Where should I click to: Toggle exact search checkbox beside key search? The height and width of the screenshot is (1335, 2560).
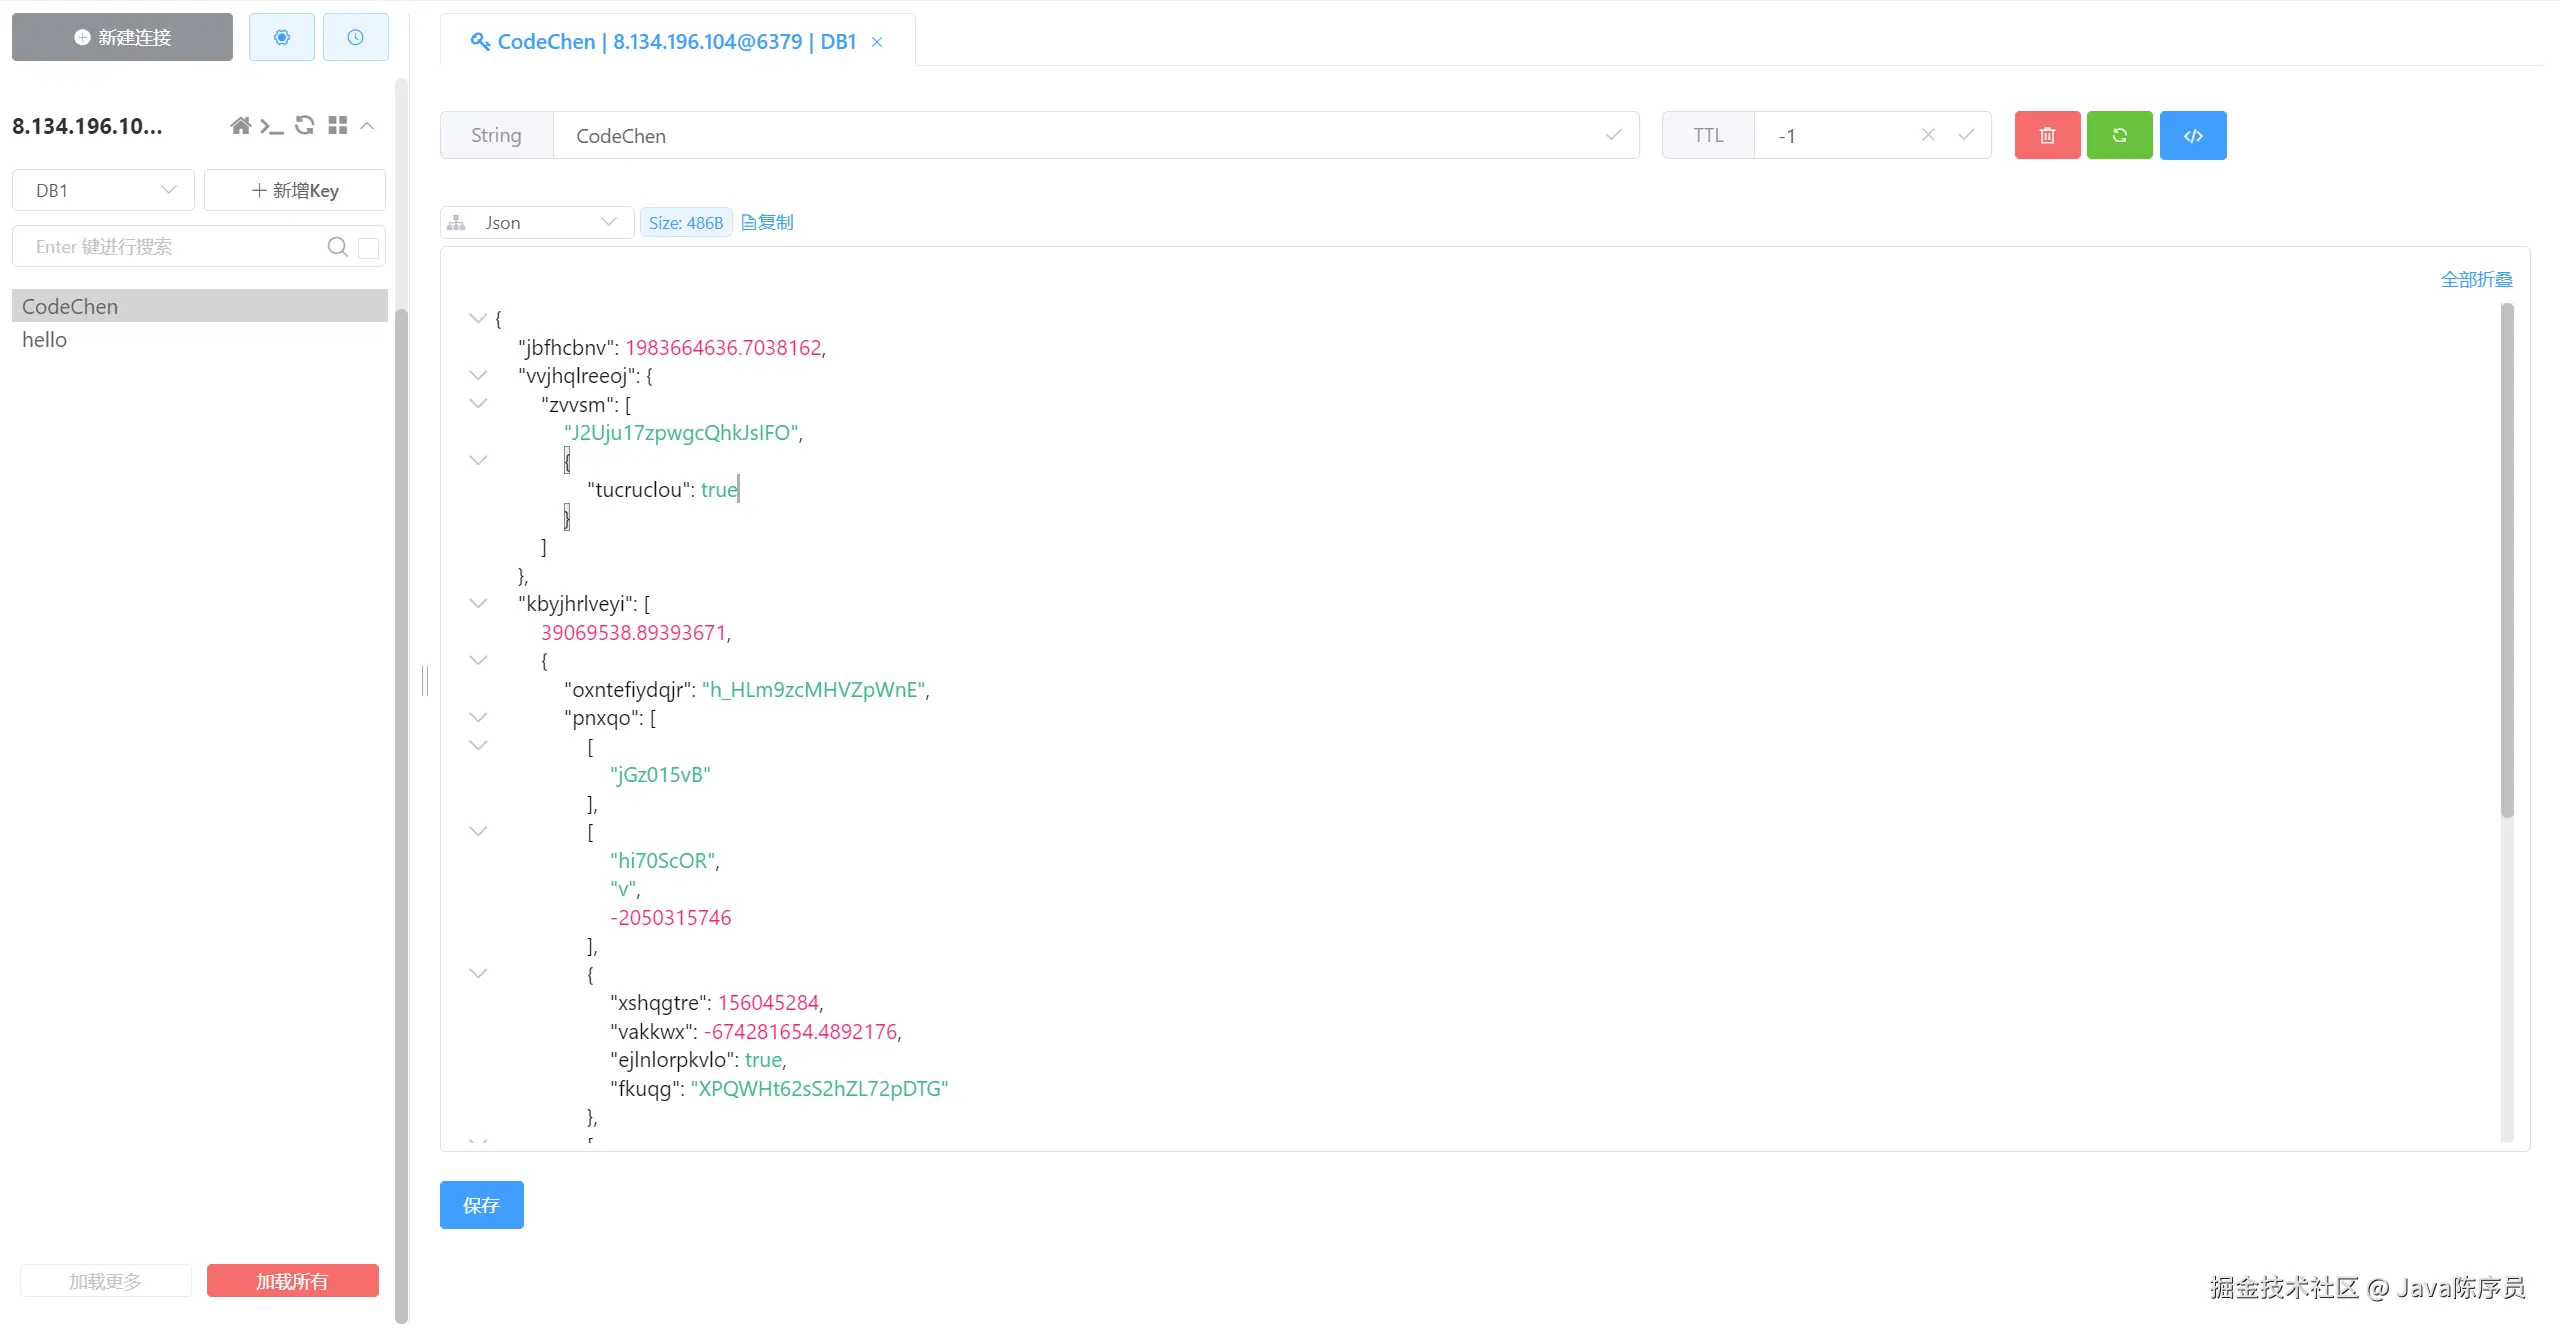(x=368, y=247)
